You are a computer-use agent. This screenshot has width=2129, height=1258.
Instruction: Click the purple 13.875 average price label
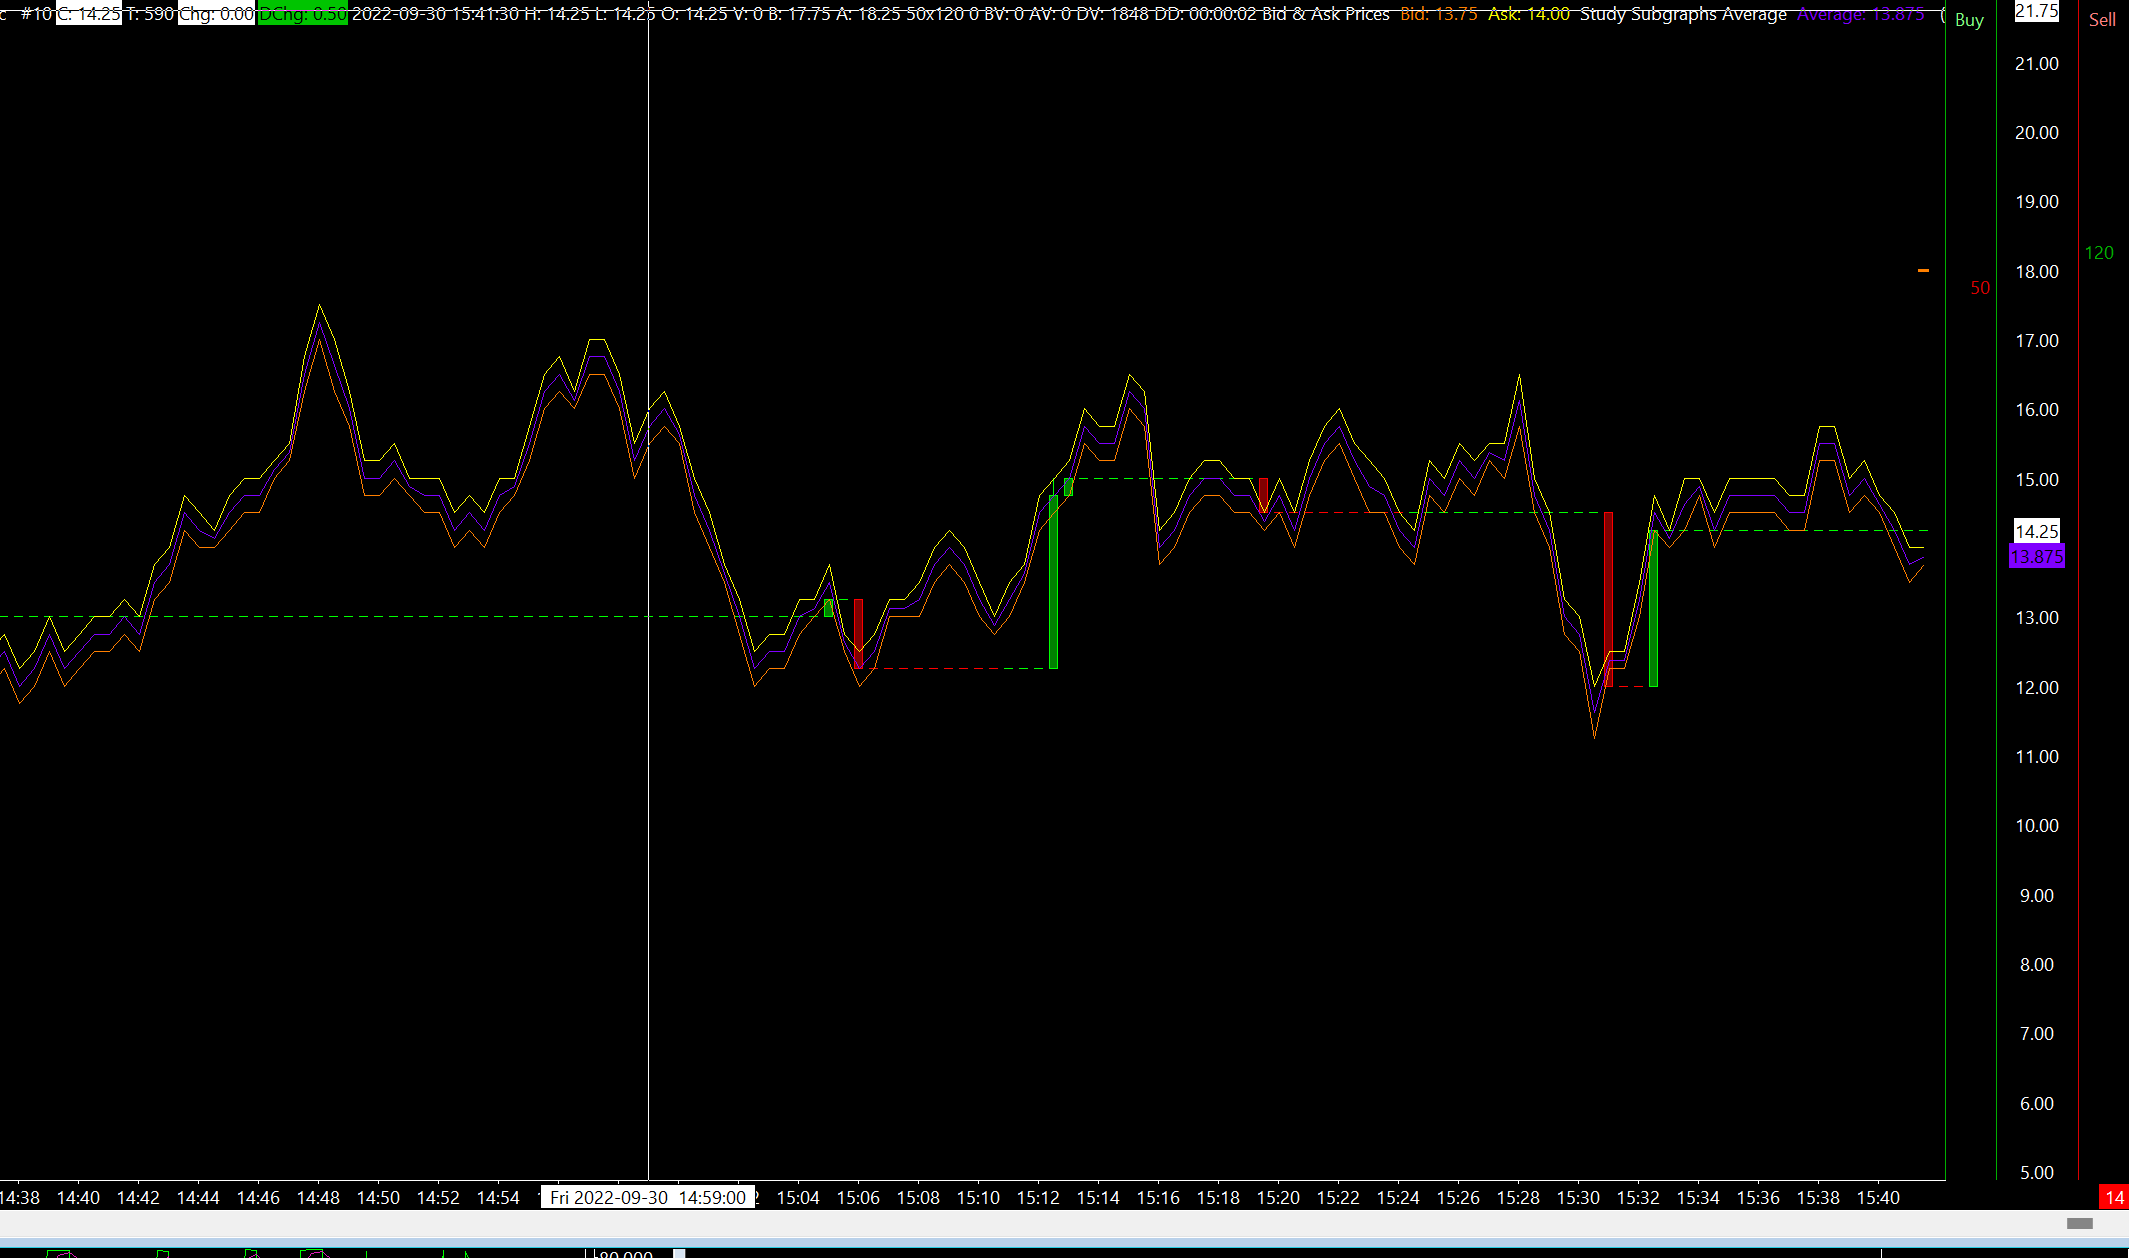(2036, 557)
